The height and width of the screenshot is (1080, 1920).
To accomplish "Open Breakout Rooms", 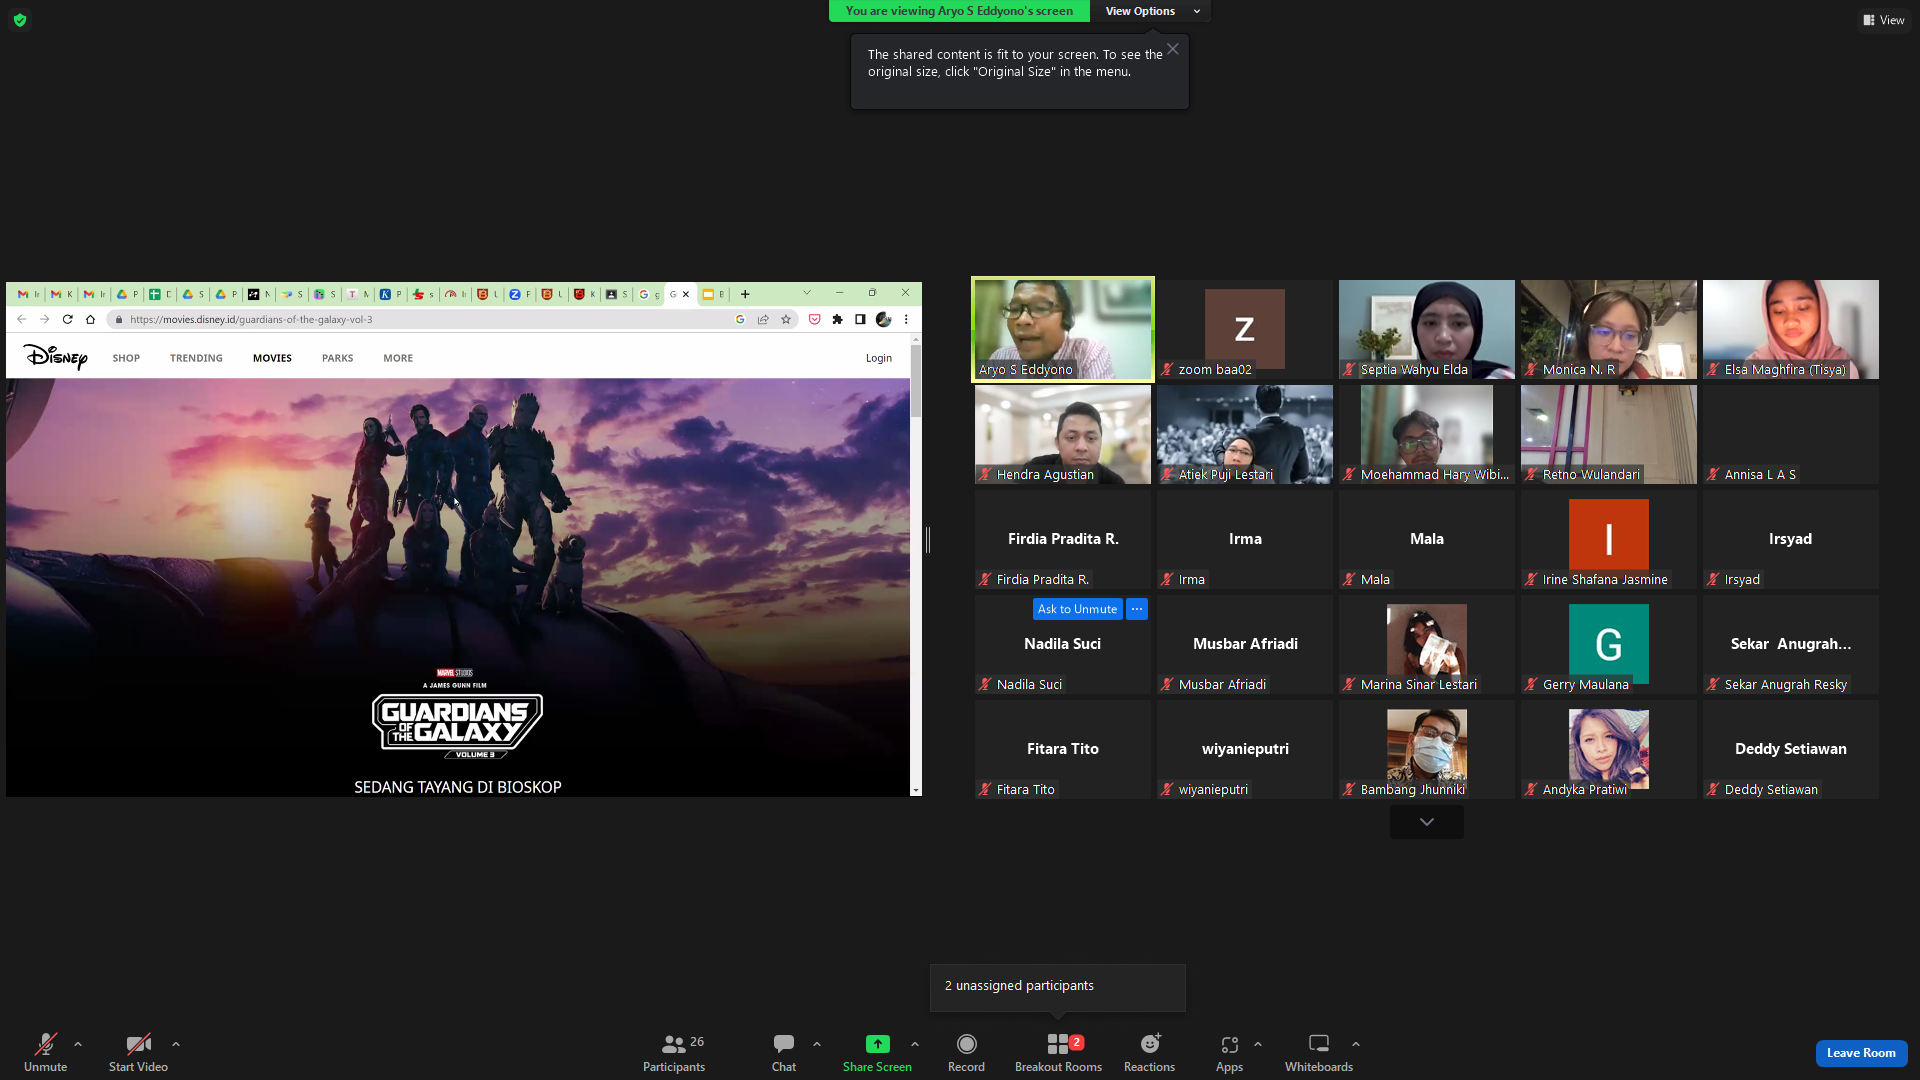I will pos(1058,1052).
